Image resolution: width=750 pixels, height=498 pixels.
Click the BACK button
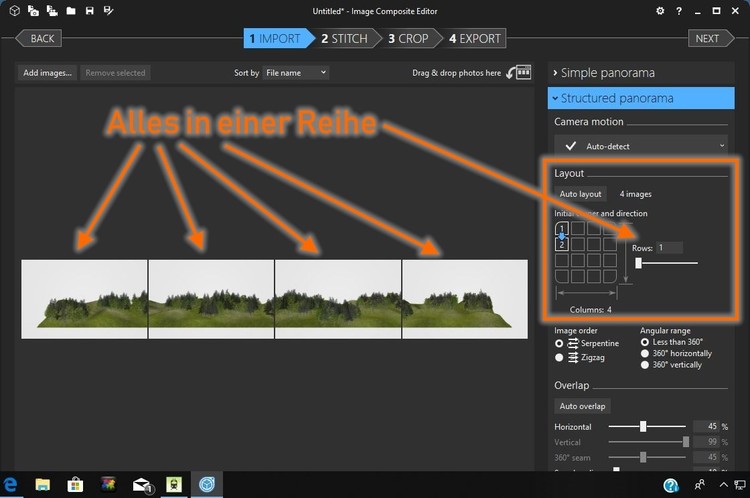click(39, 38)
